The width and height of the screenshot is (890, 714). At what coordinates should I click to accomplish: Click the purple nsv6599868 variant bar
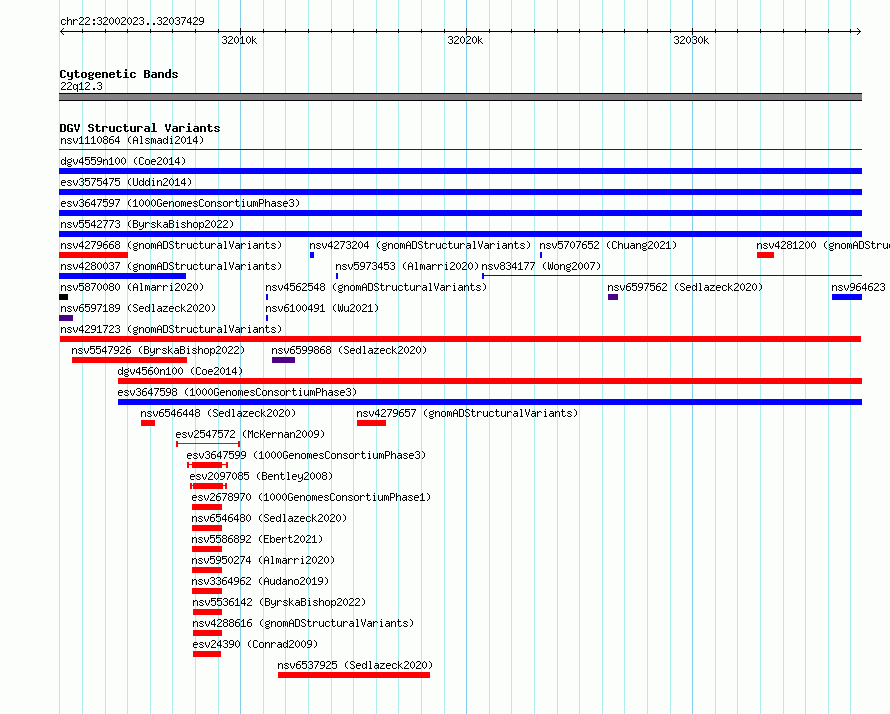pyautogui.click(x=283, y=360)
